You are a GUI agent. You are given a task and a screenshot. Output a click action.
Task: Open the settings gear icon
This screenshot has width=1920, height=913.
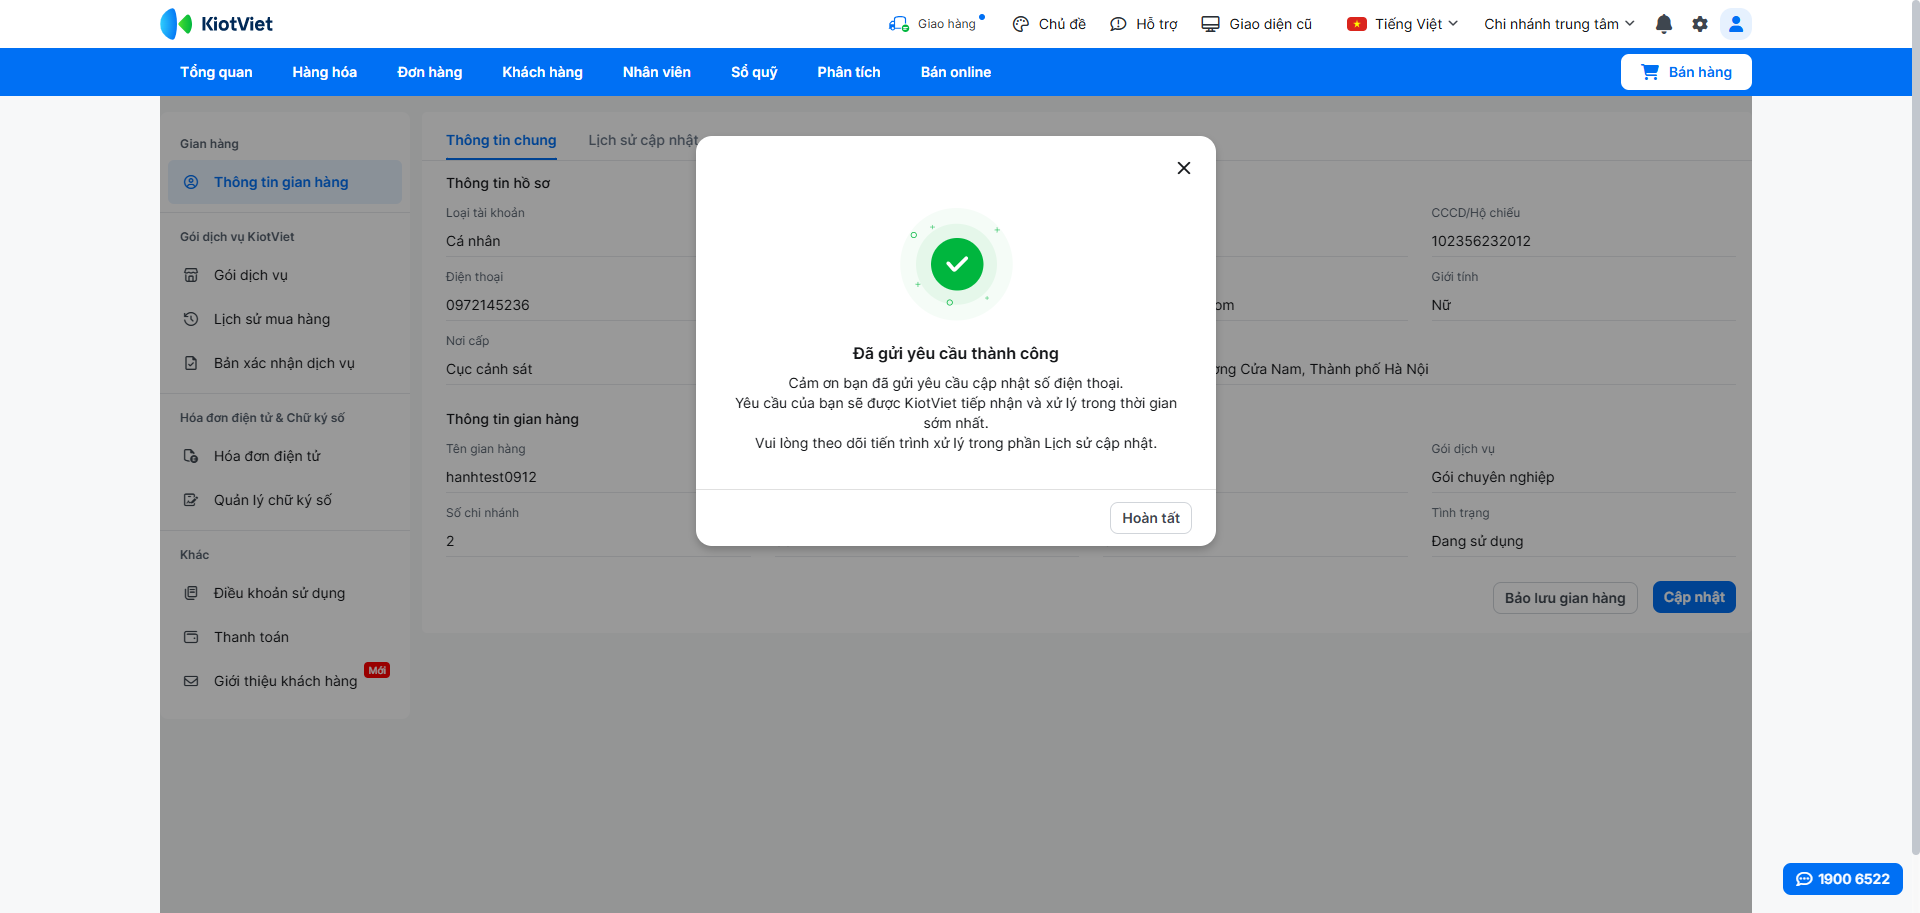pyautogui.click(x=1700, y=24)
